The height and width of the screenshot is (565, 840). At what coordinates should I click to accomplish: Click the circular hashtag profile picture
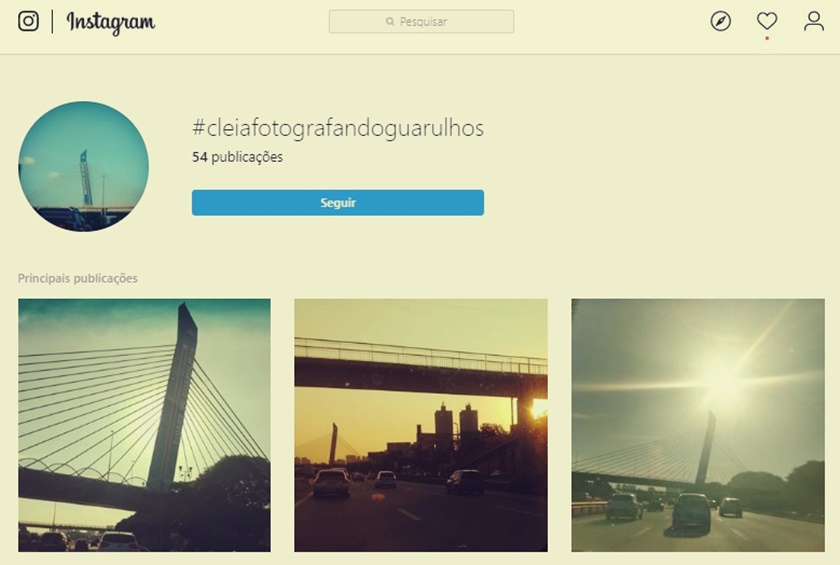[x=84, y=167]
